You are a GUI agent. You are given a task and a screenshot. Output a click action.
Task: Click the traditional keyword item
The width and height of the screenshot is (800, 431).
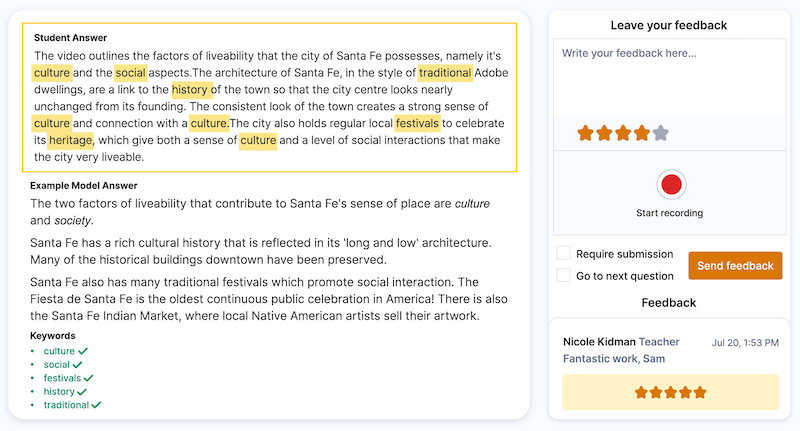pyautogui.click(x=66, y=405)
